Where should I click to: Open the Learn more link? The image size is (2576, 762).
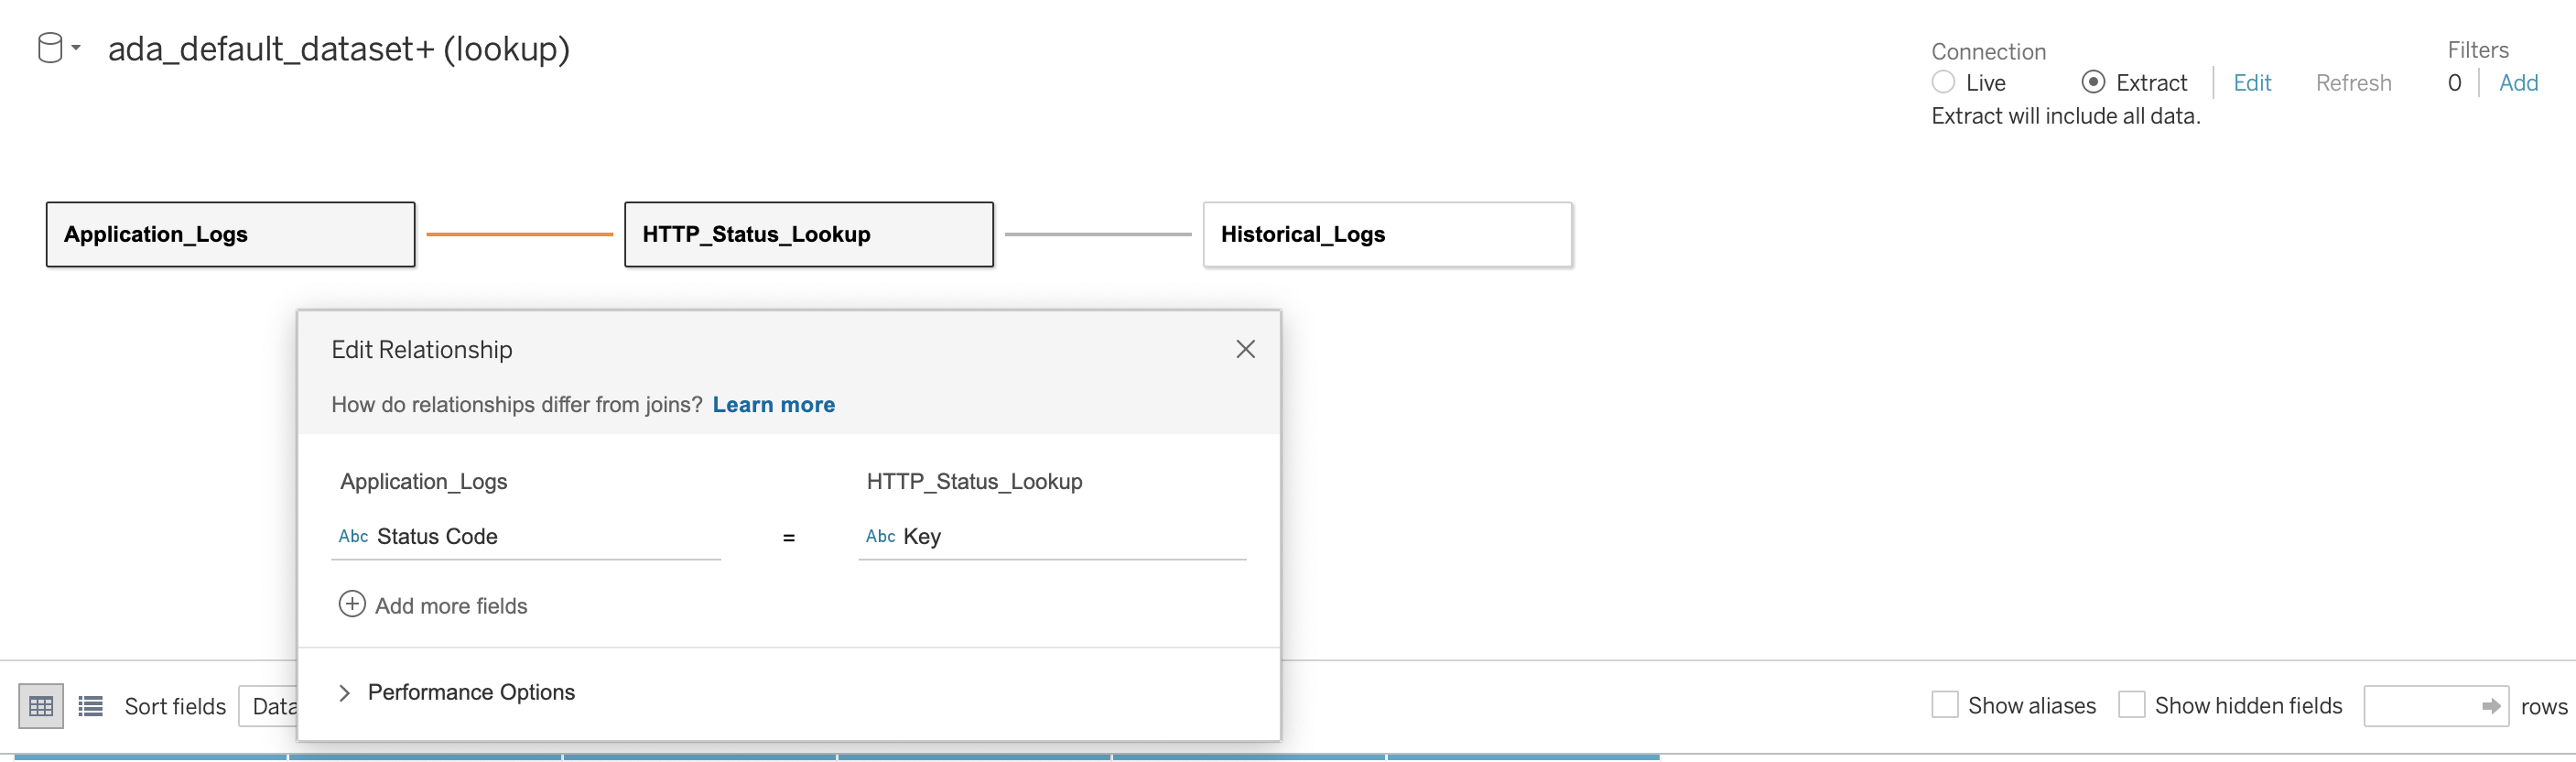[x=773, y=405]
